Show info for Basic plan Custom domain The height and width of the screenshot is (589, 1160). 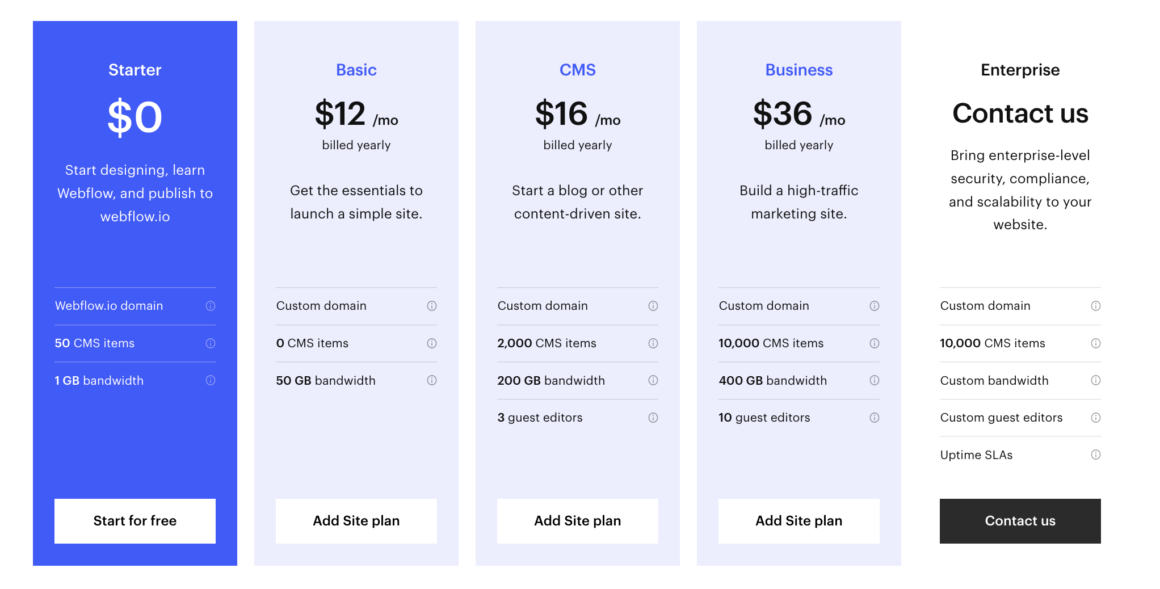(x=431, y=306)
